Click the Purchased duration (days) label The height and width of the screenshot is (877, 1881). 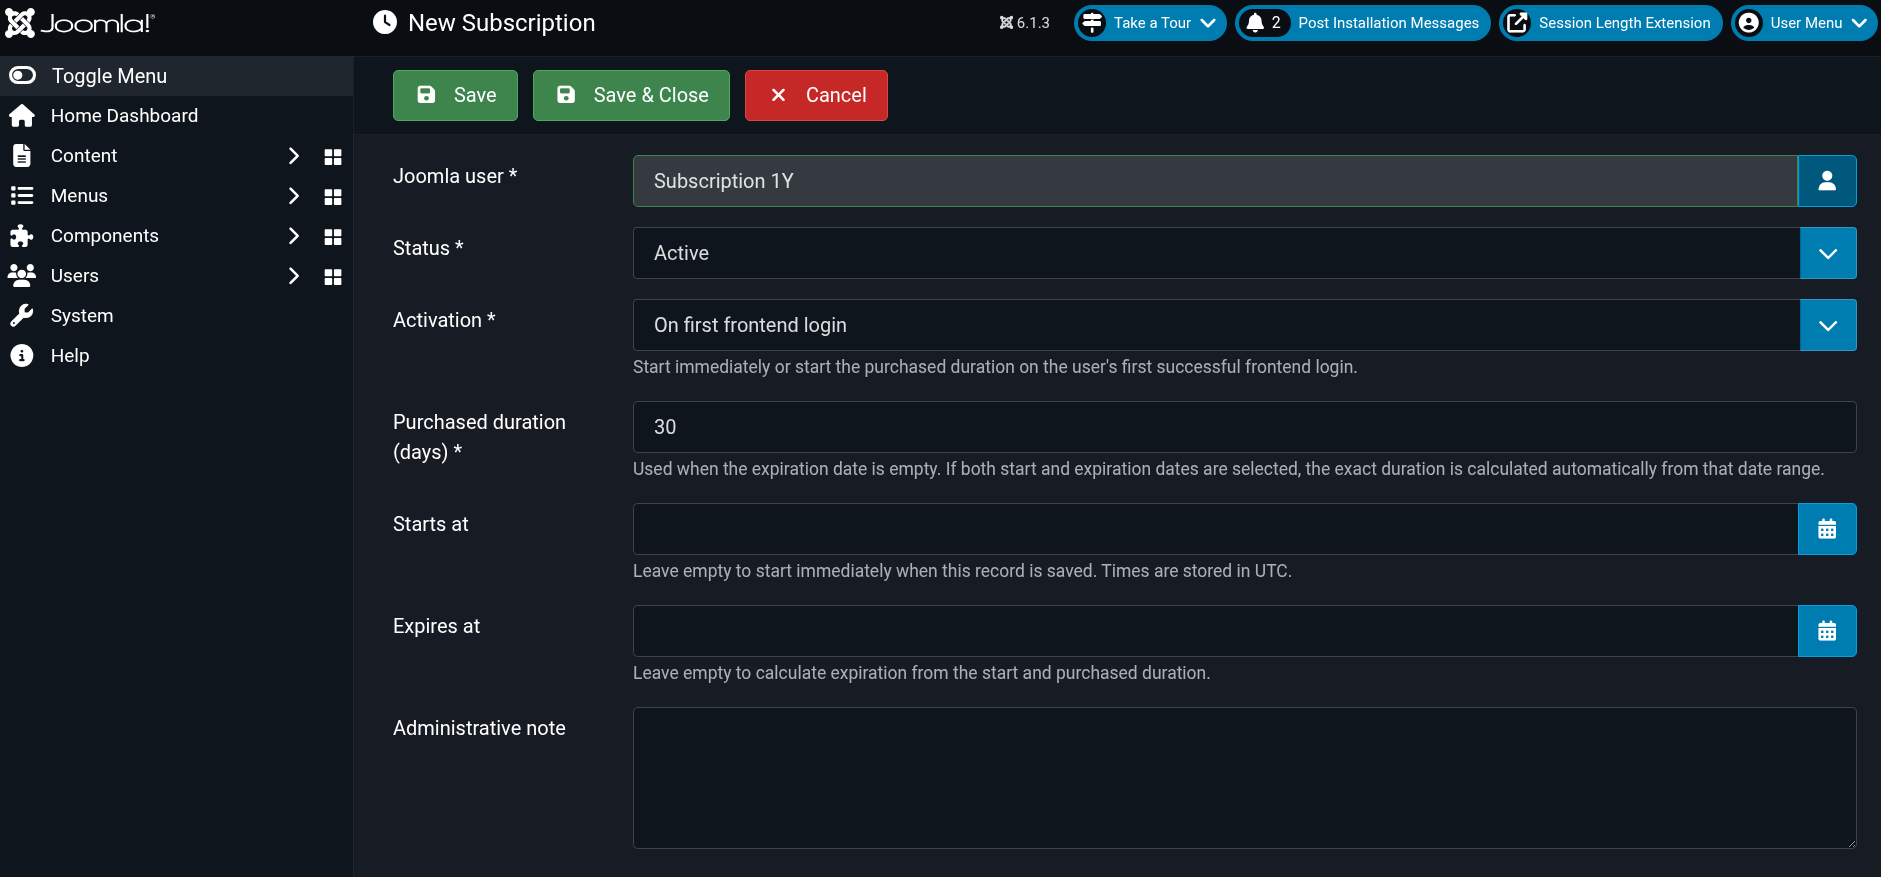click(479, 437)
